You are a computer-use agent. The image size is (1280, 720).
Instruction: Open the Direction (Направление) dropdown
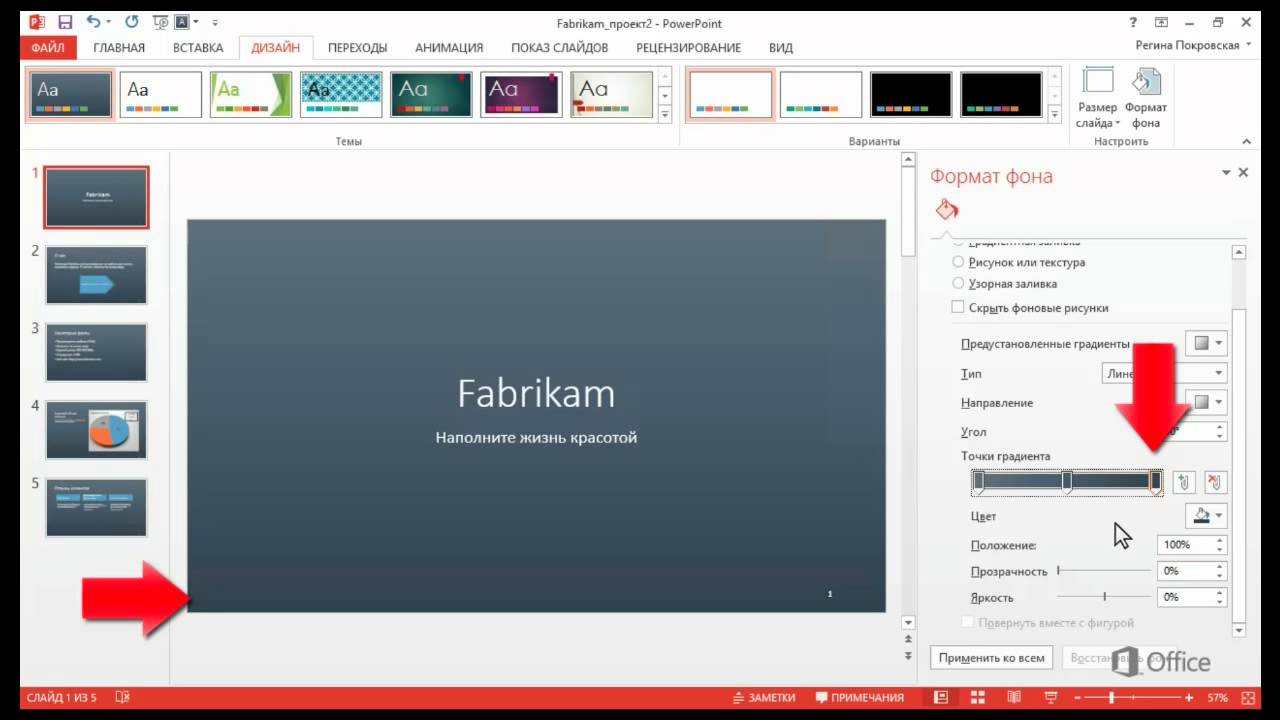[1206, 402]
